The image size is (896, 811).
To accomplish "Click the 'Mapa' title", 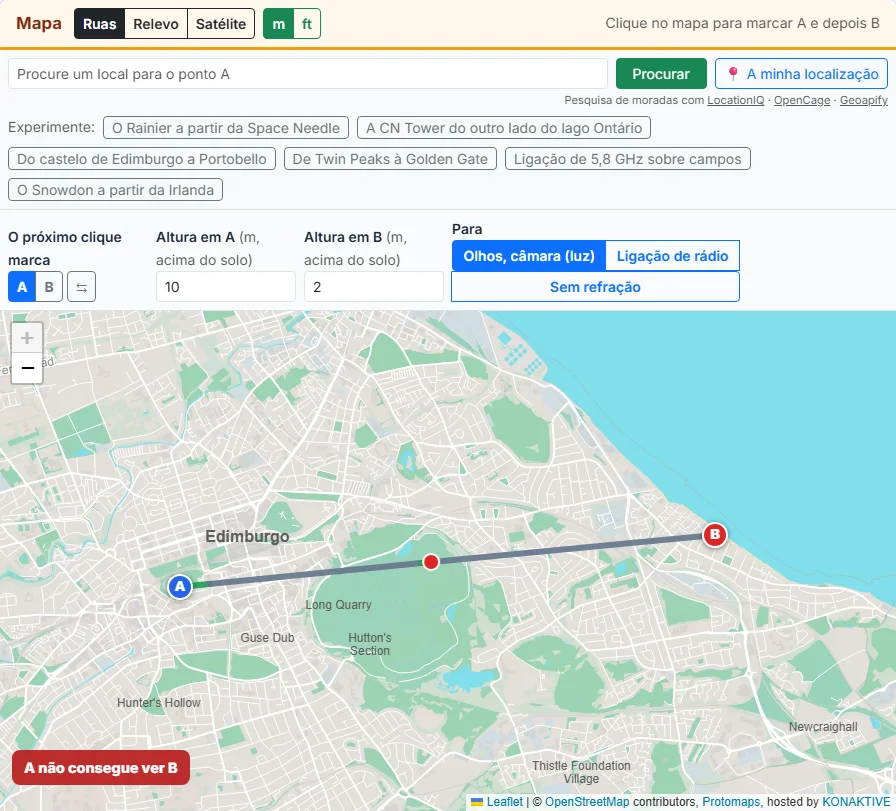I will click(39, 23).
